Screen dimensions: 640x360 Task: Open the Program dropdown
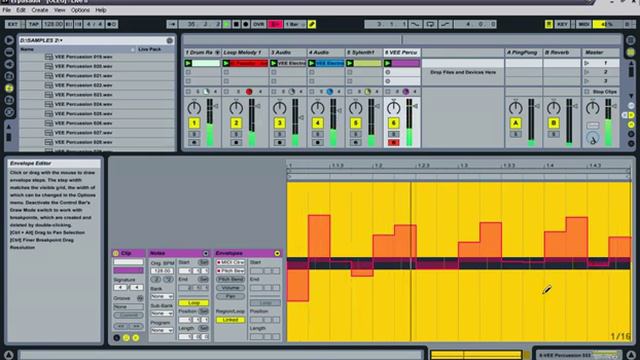(x=162, y=330)
